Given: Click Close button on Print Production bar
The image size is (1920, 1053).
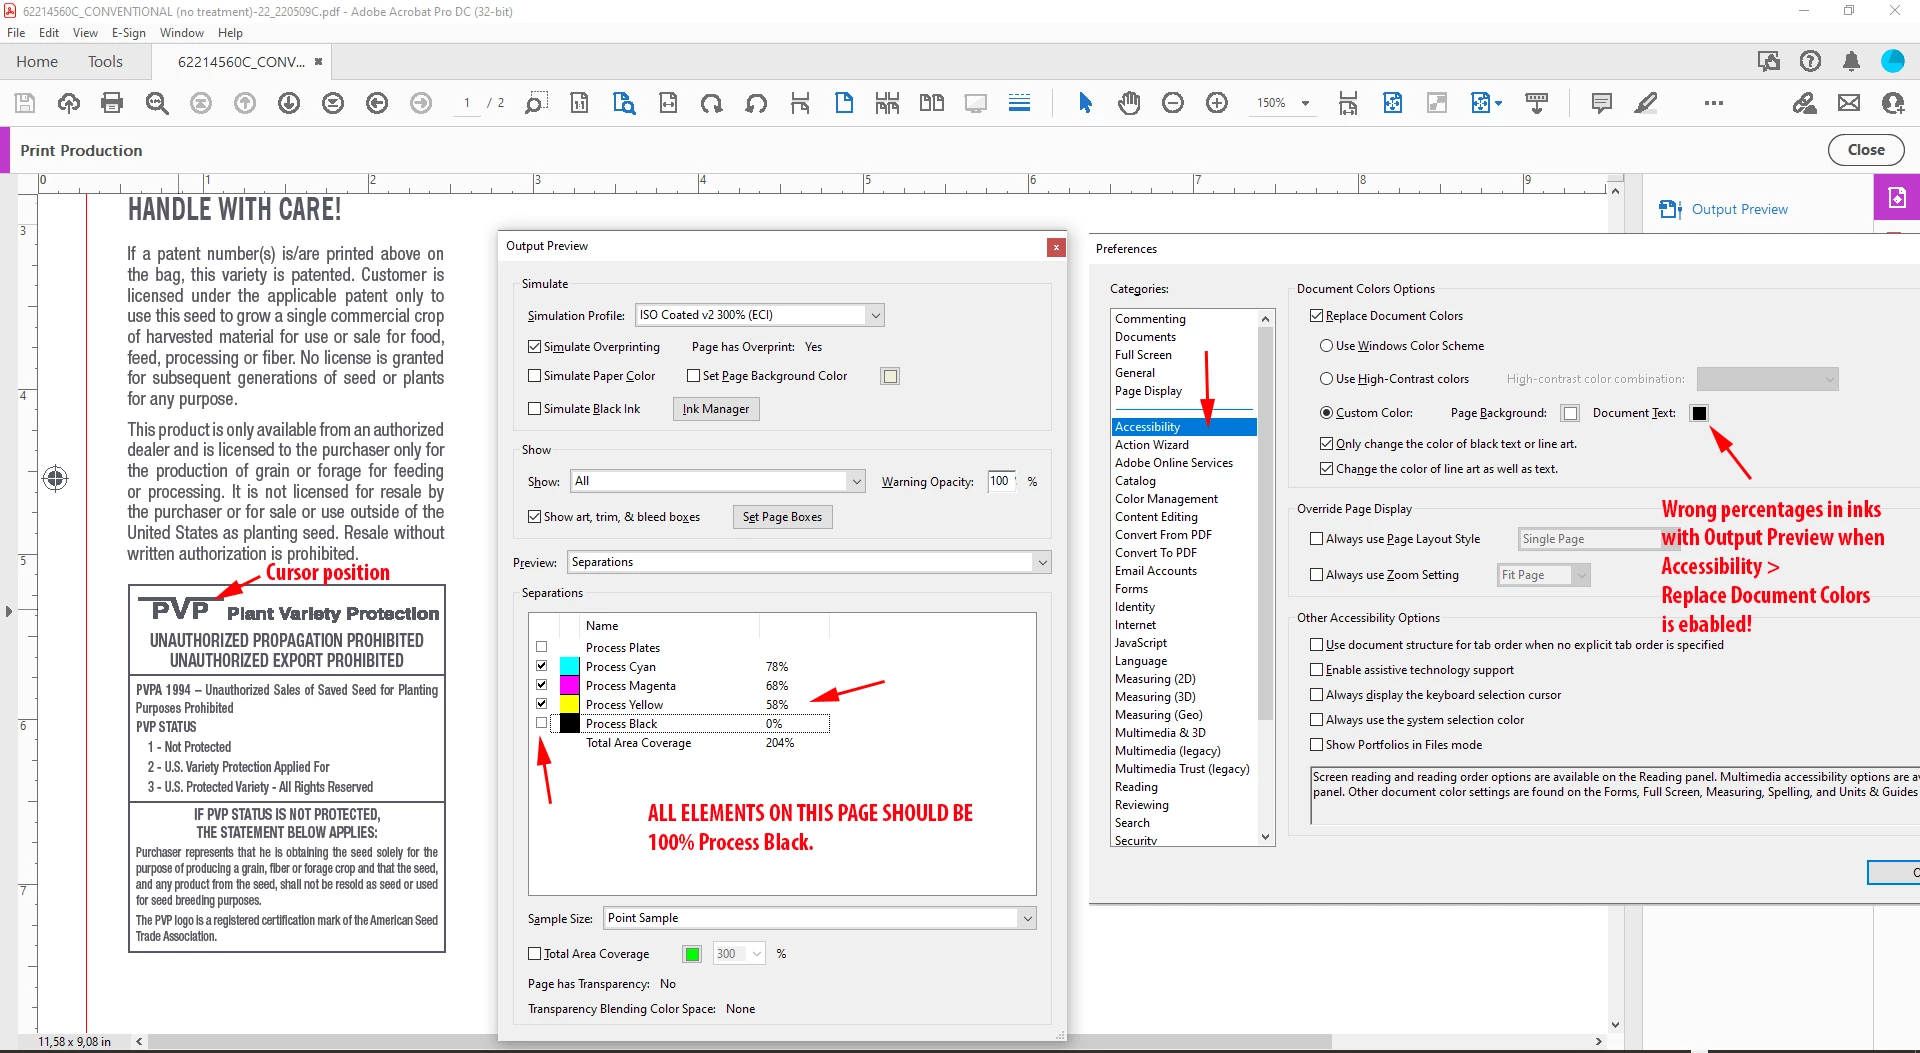Looking at the screenshot, I should point(1866,150).
